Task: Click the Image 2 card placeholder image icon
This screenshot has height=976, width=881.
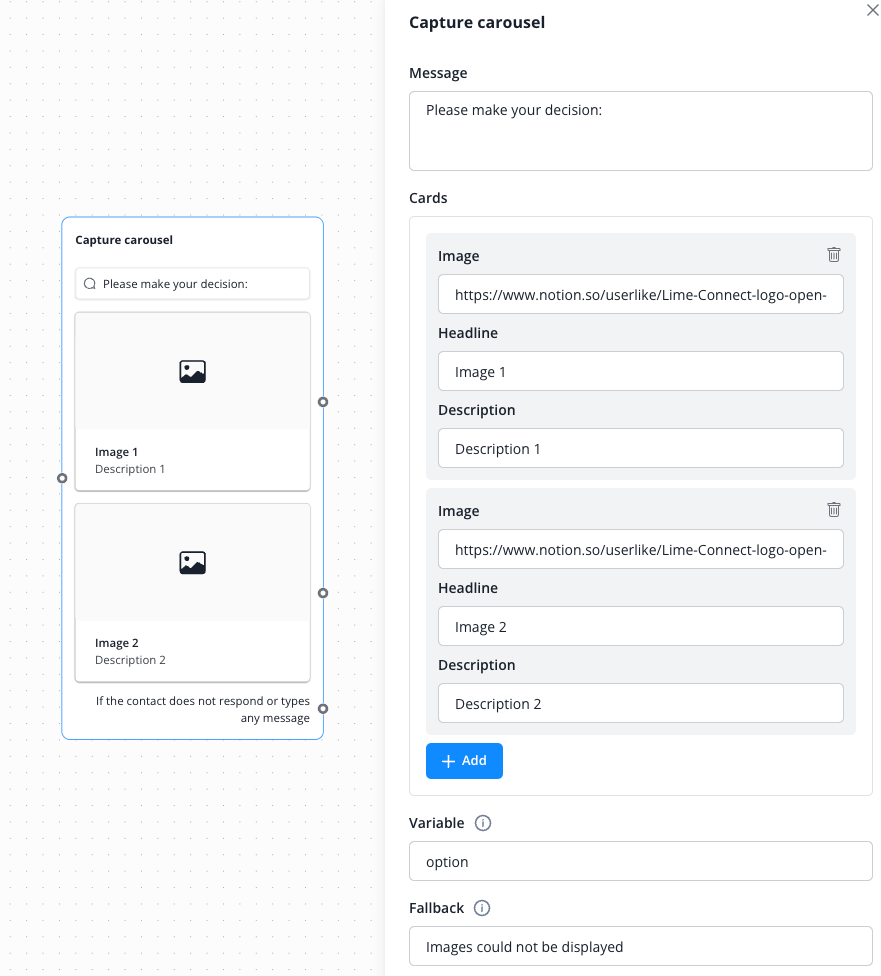Action: pyautogui.click(x=192, y=563)
